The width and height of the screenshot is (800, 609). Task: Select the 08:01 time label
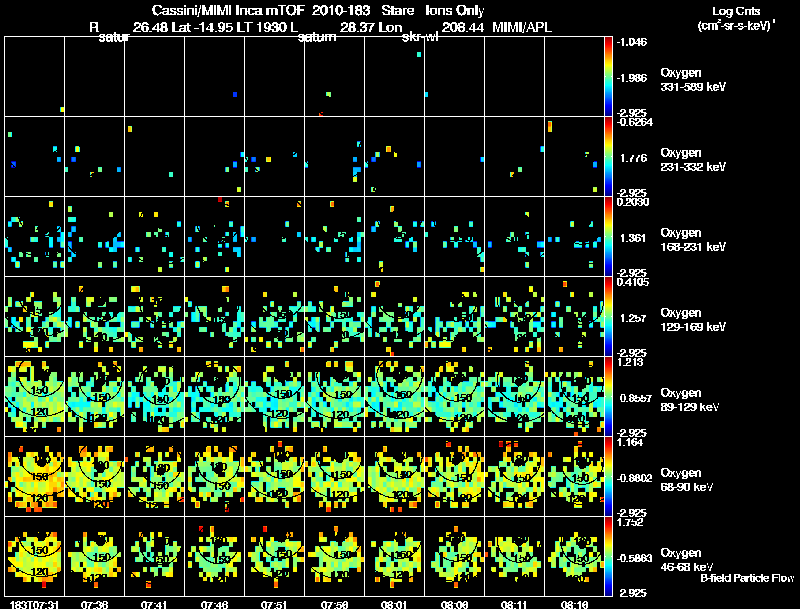coord(395,604)
